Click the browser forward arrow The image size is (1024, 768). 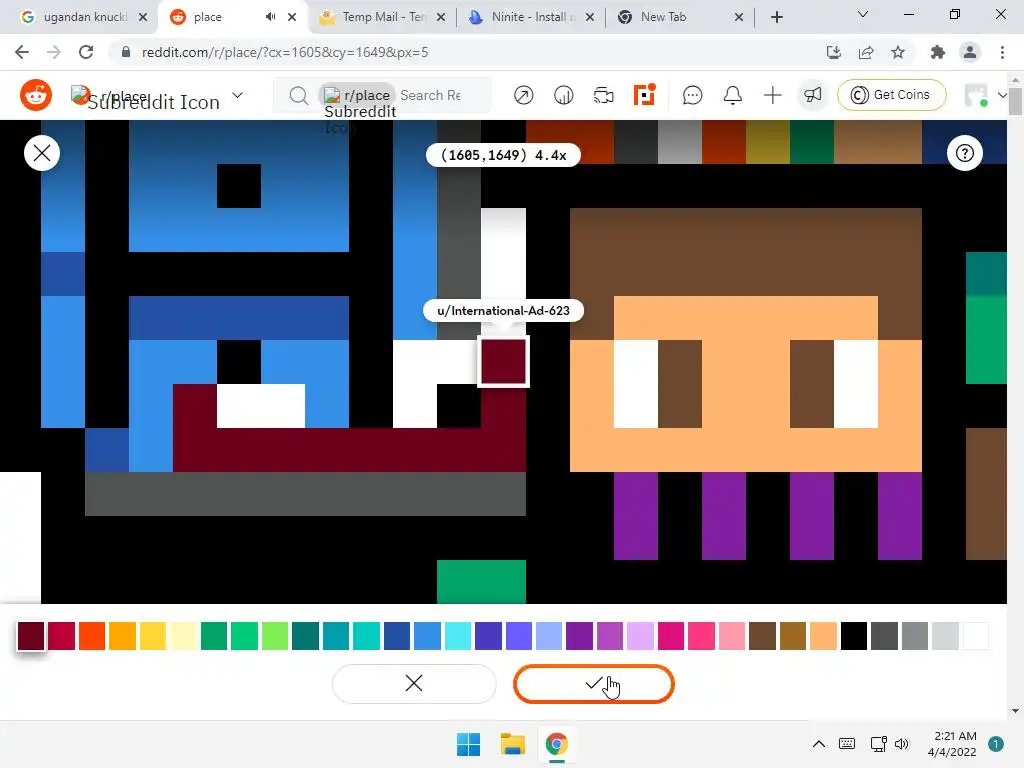click(54, 52)
